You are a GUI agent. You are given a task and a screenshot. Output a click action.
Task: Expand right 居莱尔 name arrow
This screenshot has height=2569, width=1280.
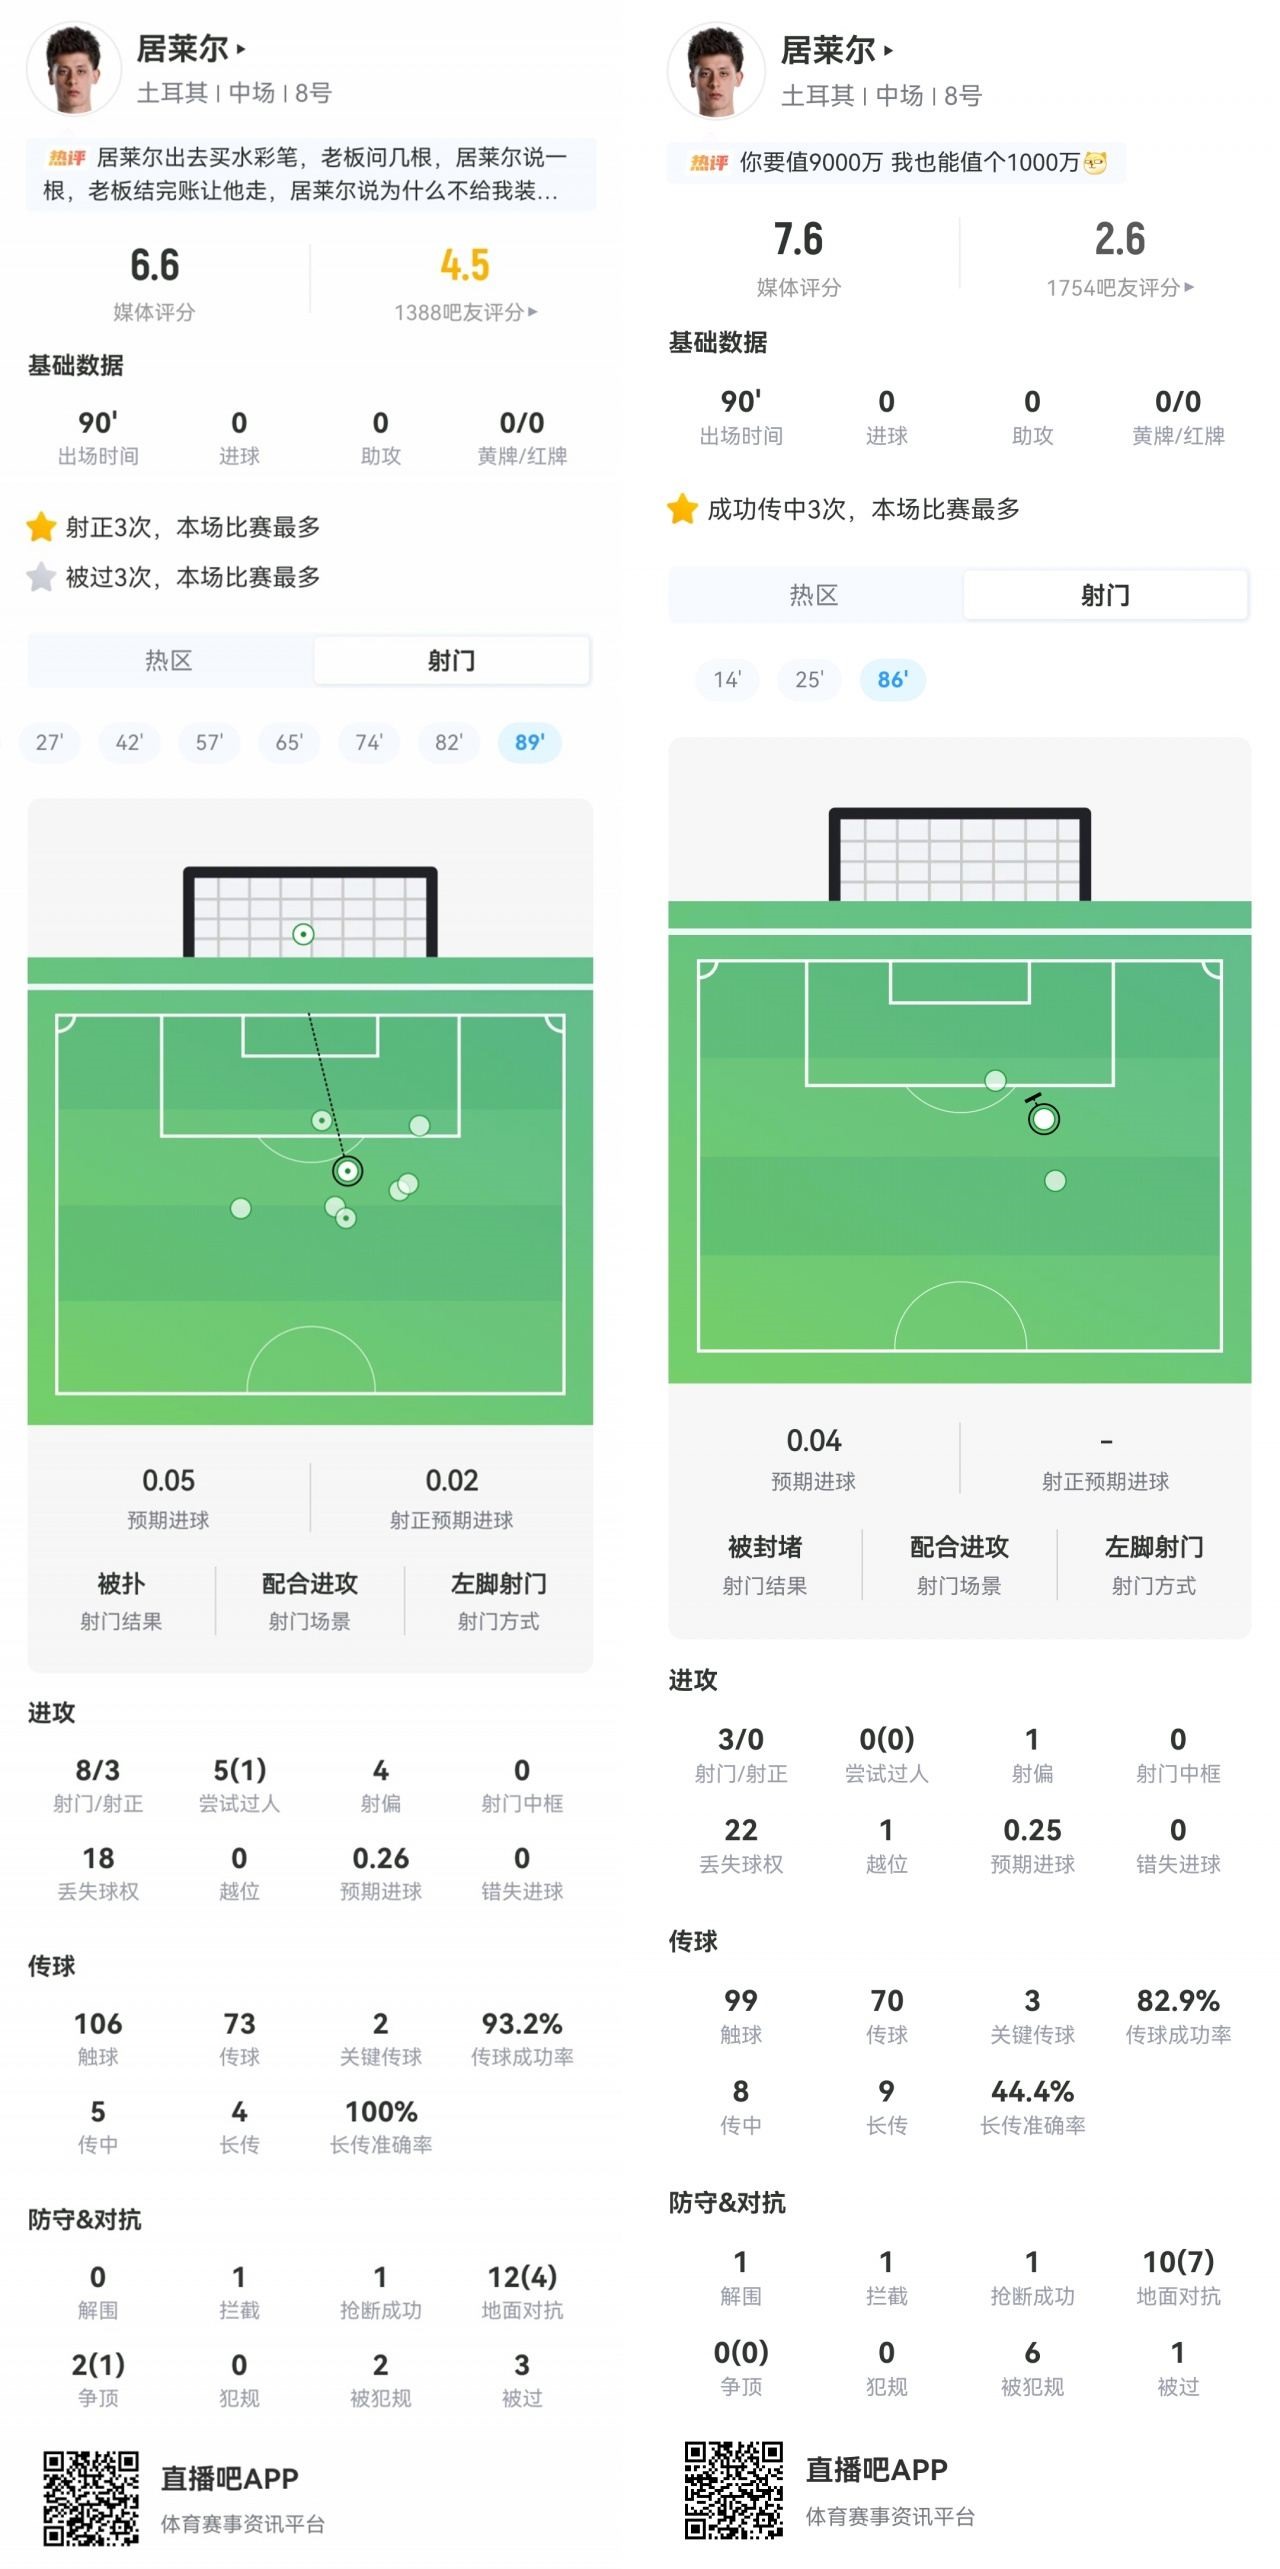(888, 50)
